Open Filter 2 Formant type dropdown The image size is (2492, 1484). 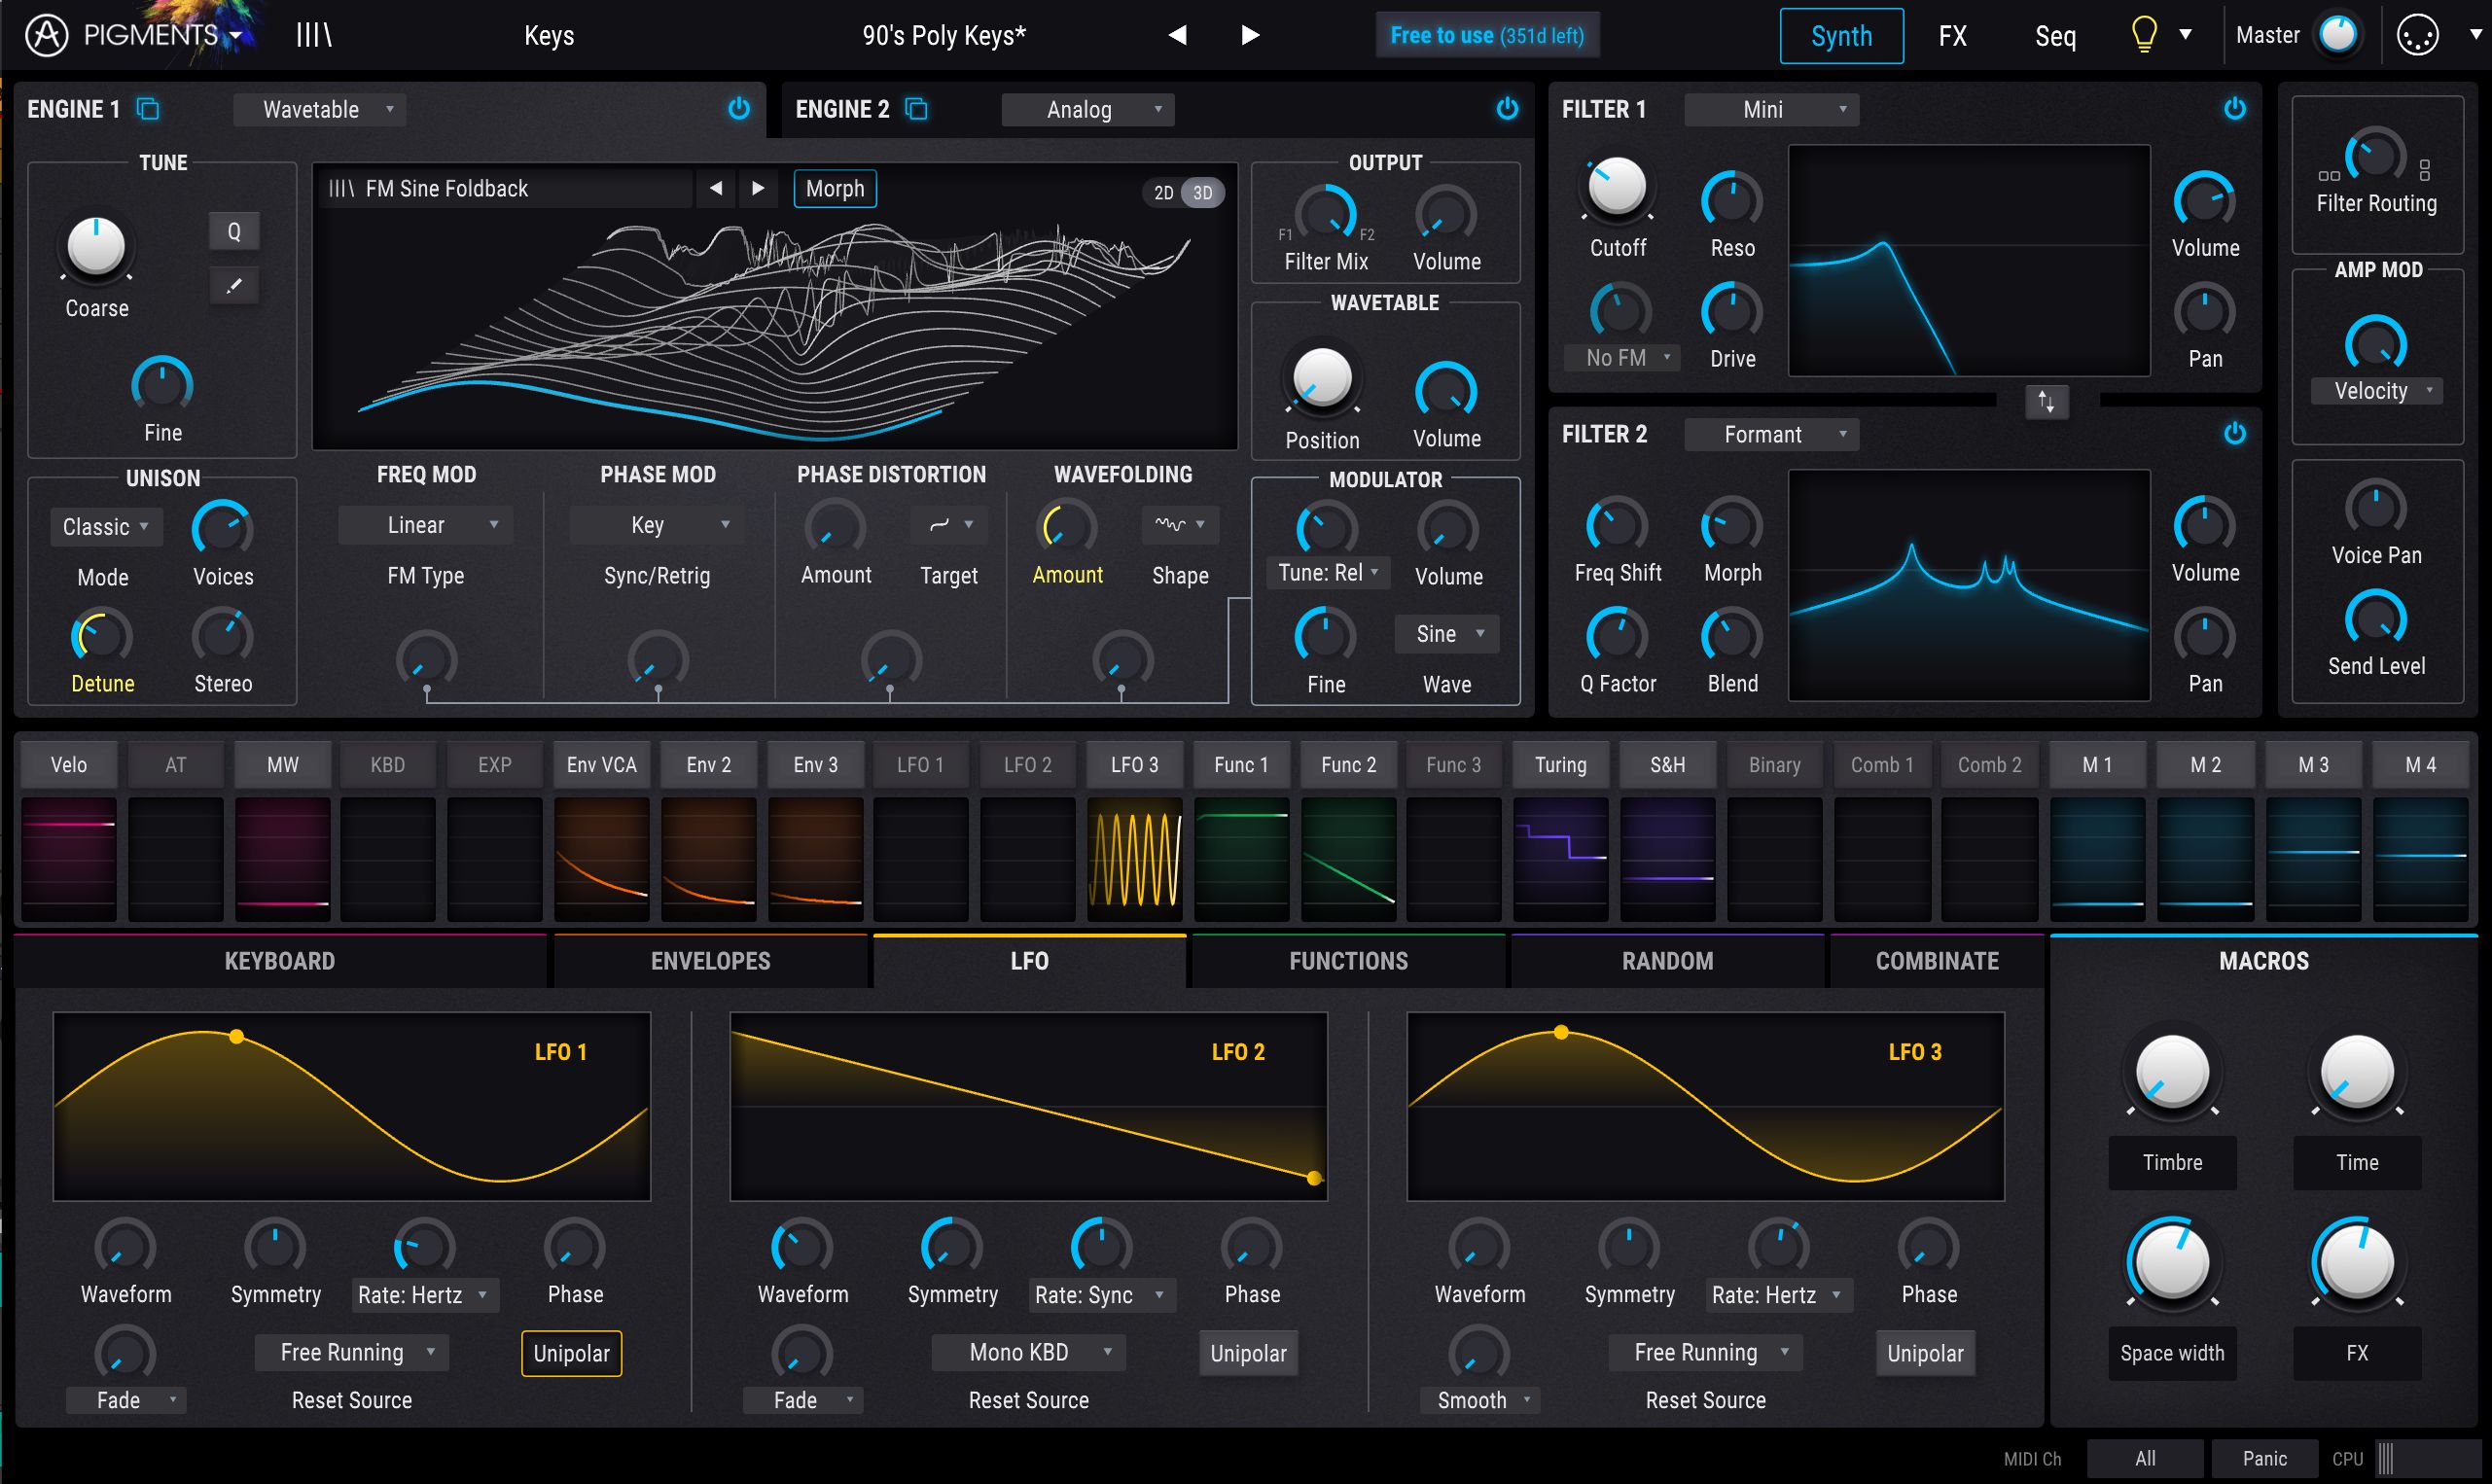pos(1772,434)
